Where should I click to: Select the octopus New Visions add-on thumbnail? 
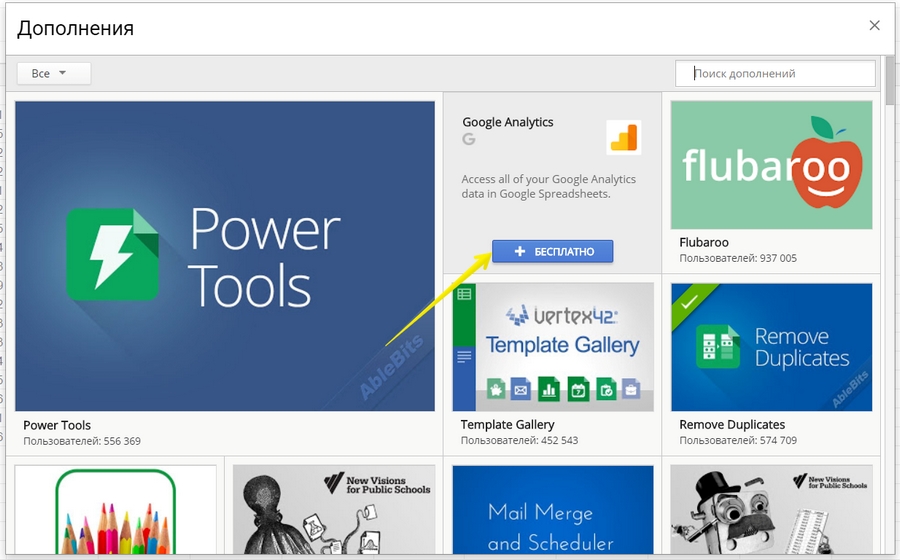point(334,510)
